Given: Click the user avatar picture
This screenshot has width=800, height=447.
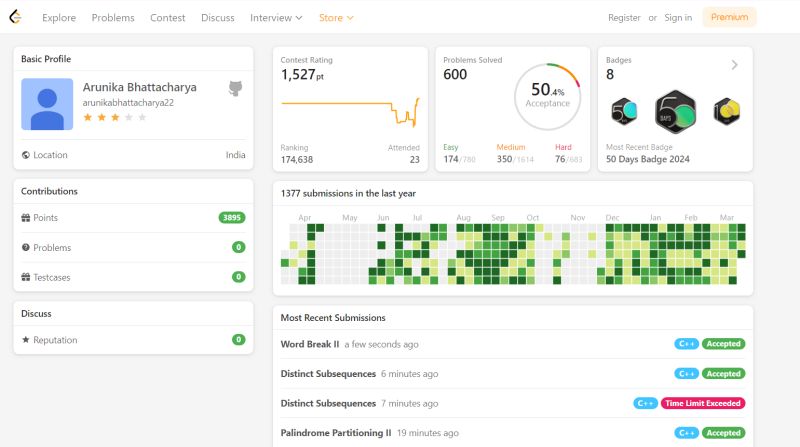Looking at the screenshot, I should (x=47, y=104).
